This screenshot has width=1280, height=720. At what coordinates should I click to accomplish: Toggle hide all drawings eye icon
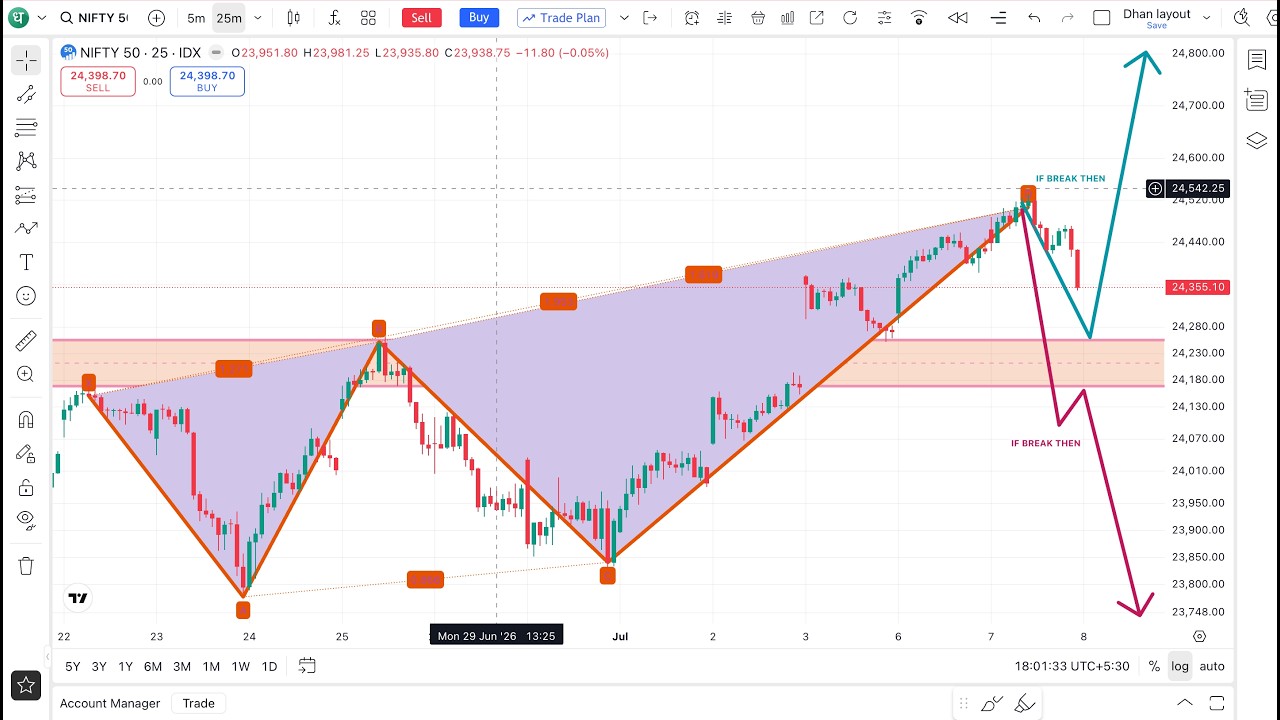[x=26, y=520]
